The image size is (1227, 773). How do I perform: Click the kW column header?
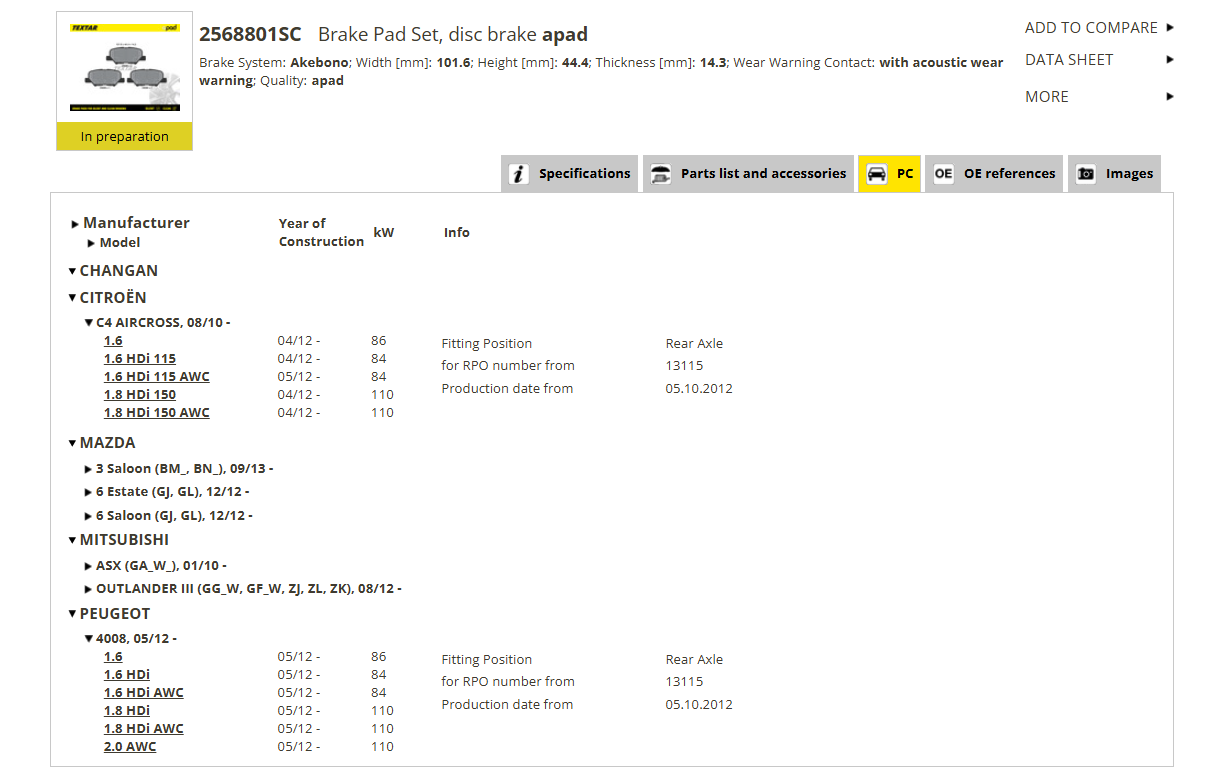click(384, 233)
